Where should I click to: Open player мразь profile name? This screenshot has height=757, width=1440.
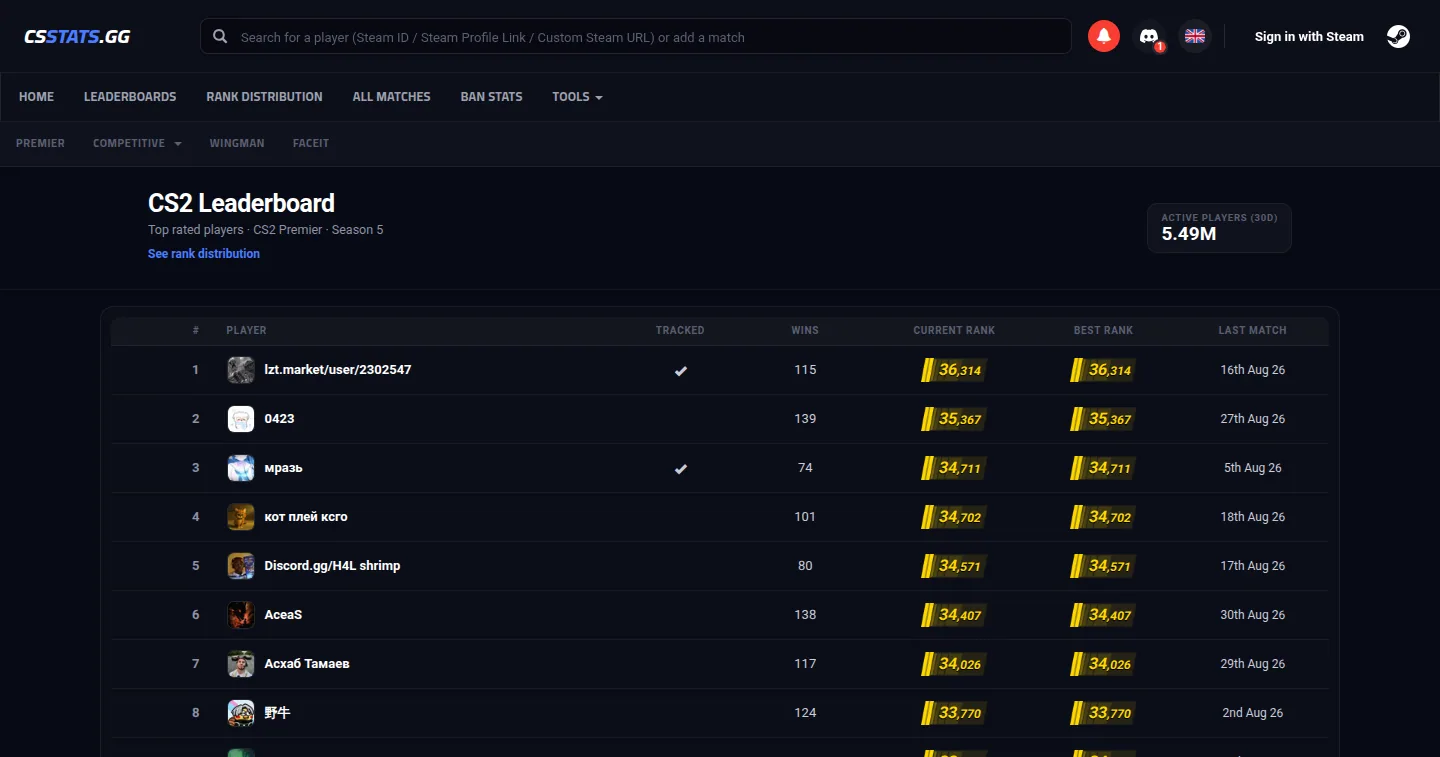point(283,468)
